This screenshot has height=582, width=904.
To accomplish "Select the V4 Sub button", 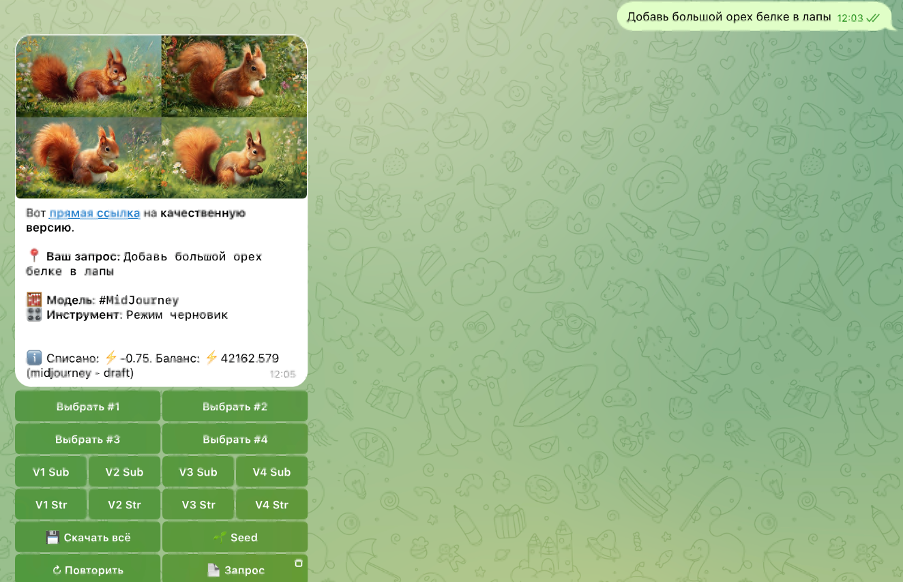I will (x=271, y=472).
